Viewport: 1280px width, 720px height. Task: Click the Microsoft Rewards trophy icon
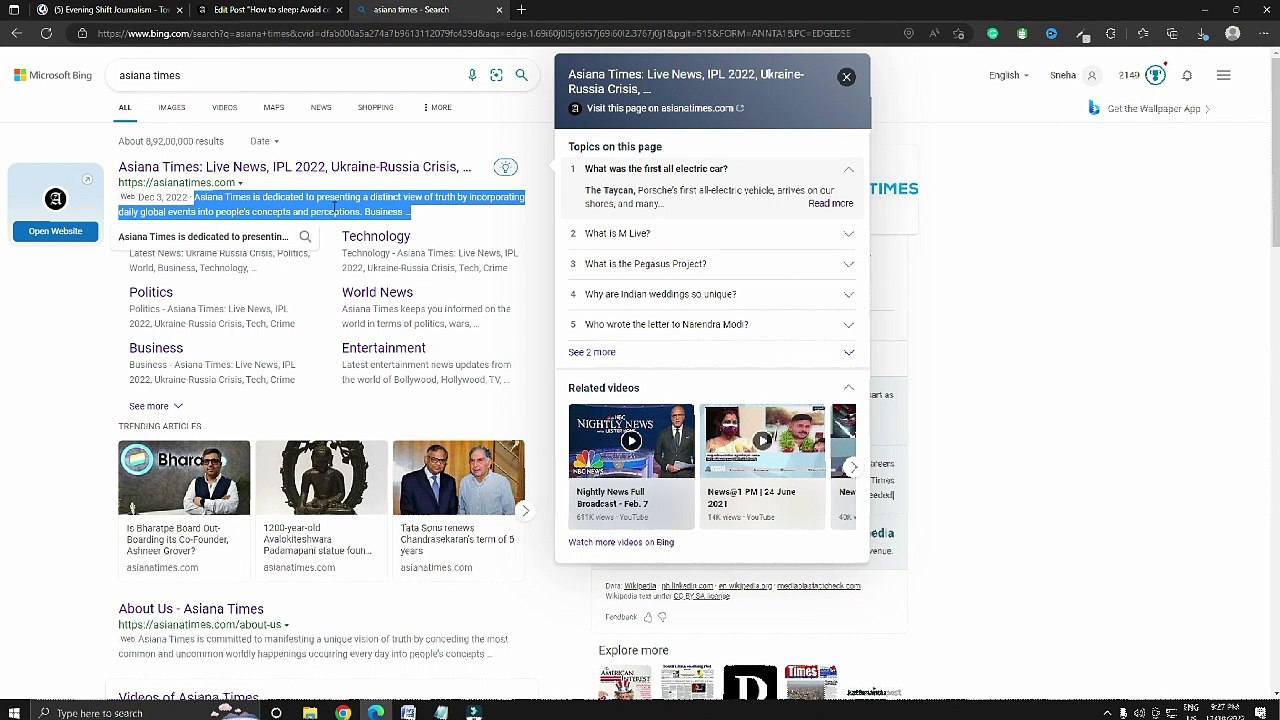[1156, 75]
